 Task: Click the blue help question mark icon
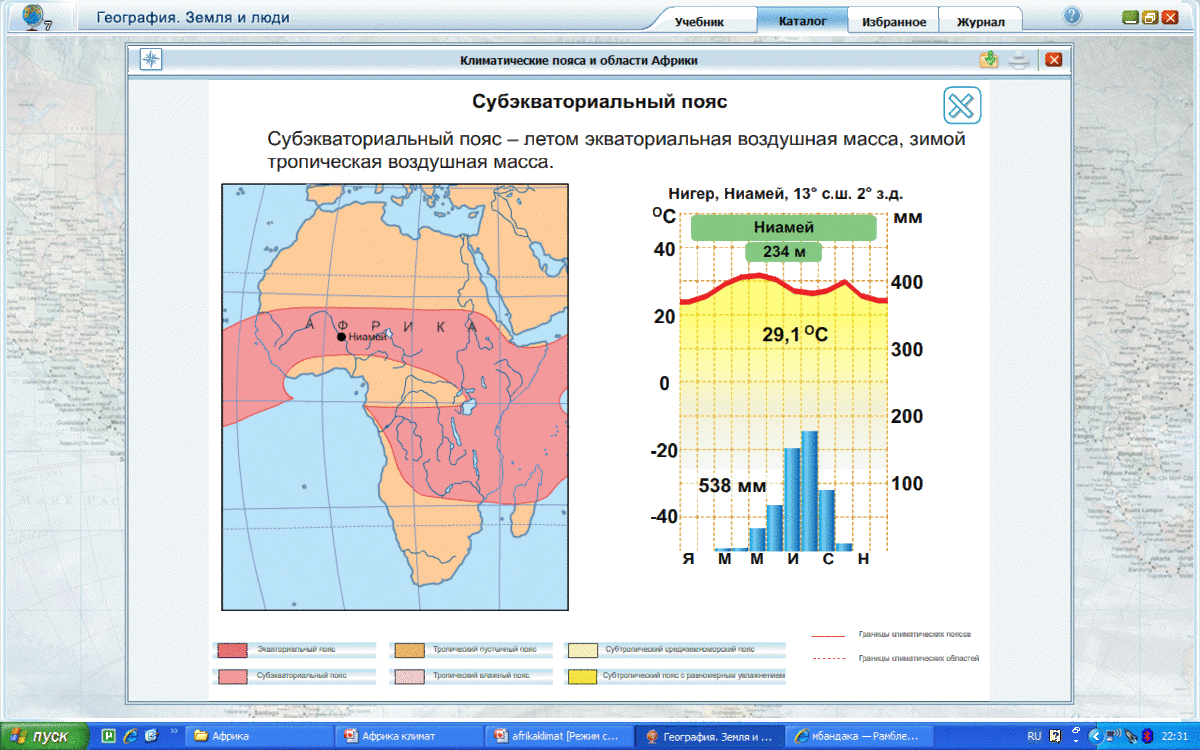1072,15
